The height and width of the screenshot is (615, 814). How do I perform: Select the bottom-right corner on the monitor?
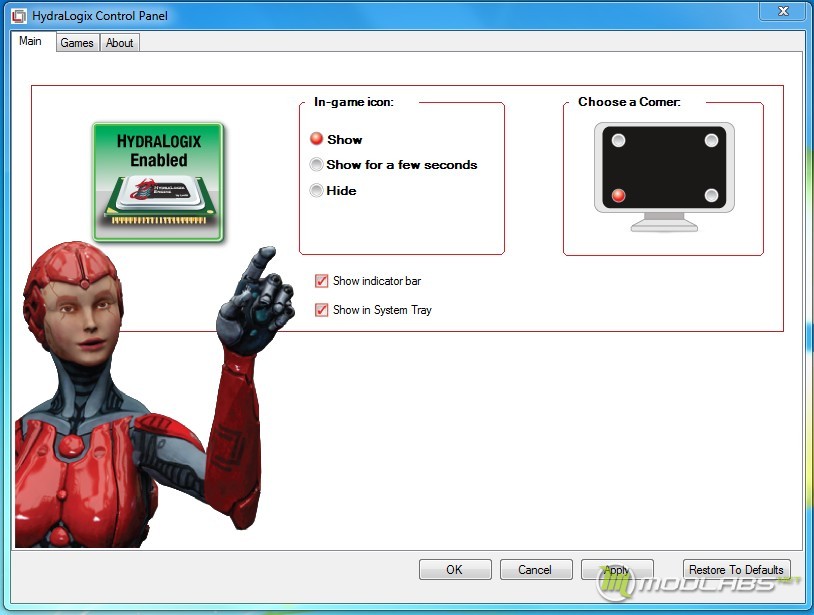pos(711,196)
